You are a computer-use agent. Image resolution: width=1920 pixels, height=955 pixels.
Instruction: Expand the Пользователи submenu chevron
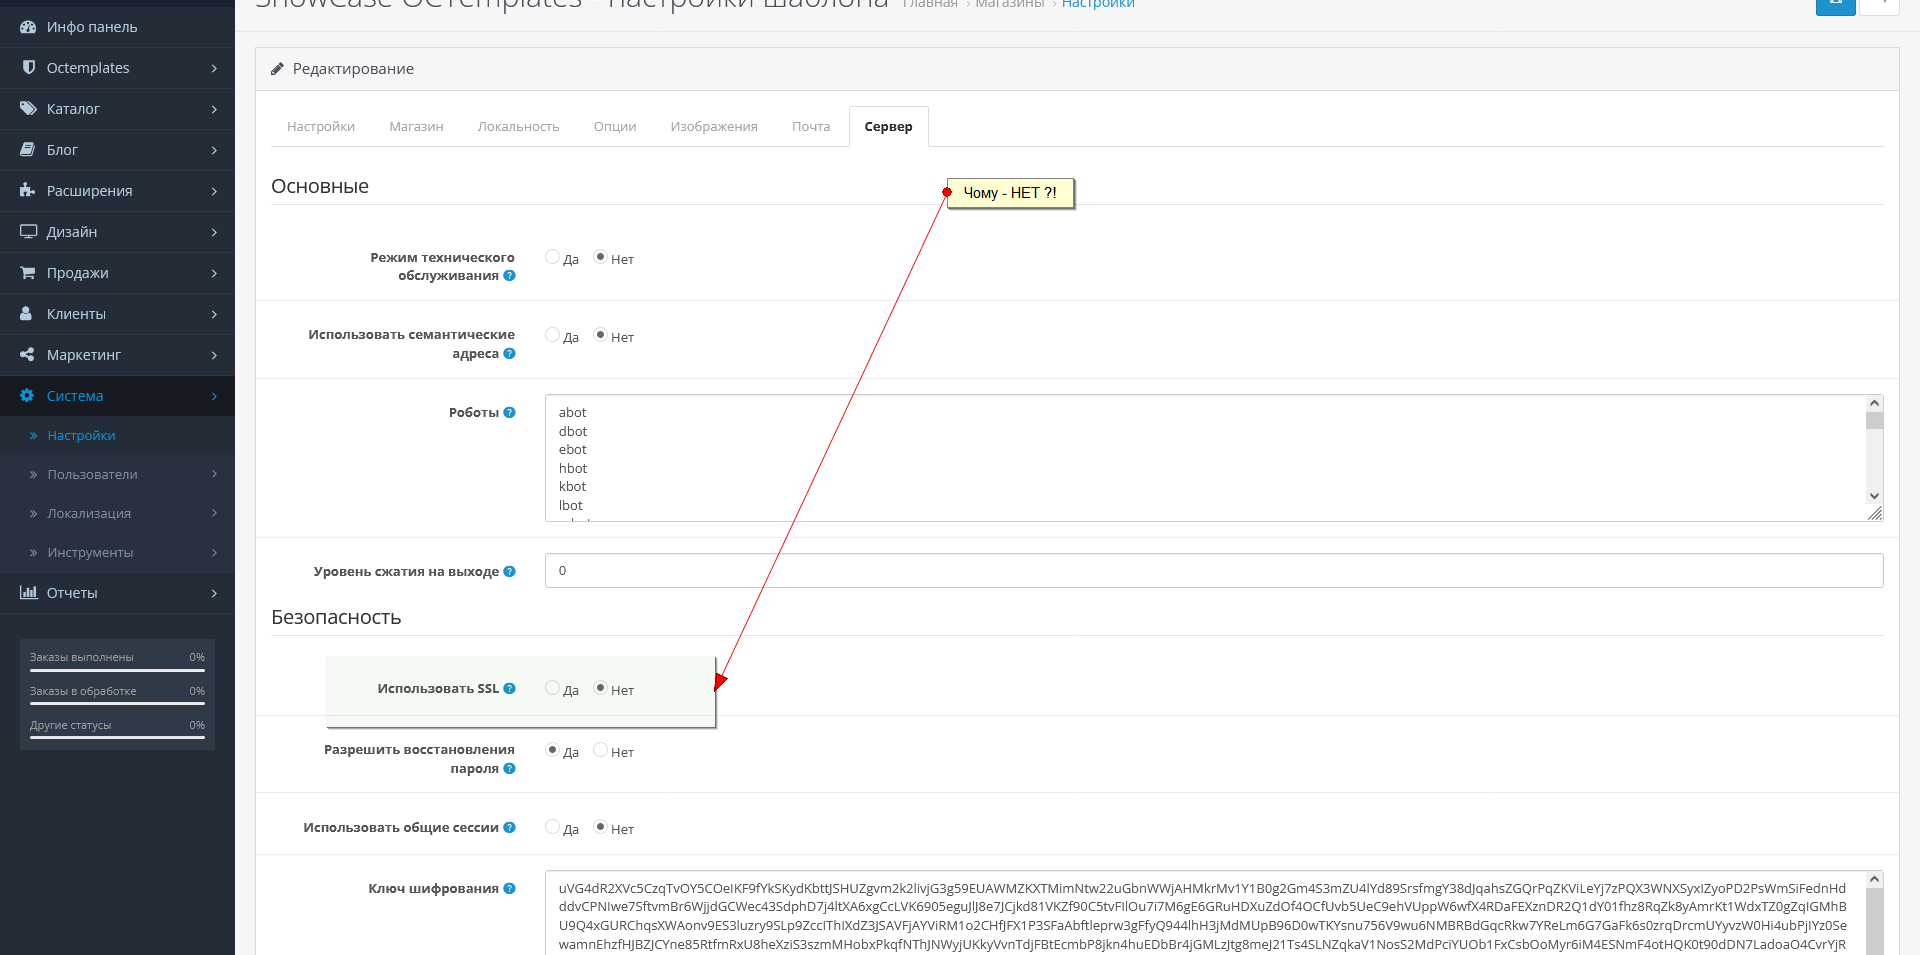tap(214, 474)
